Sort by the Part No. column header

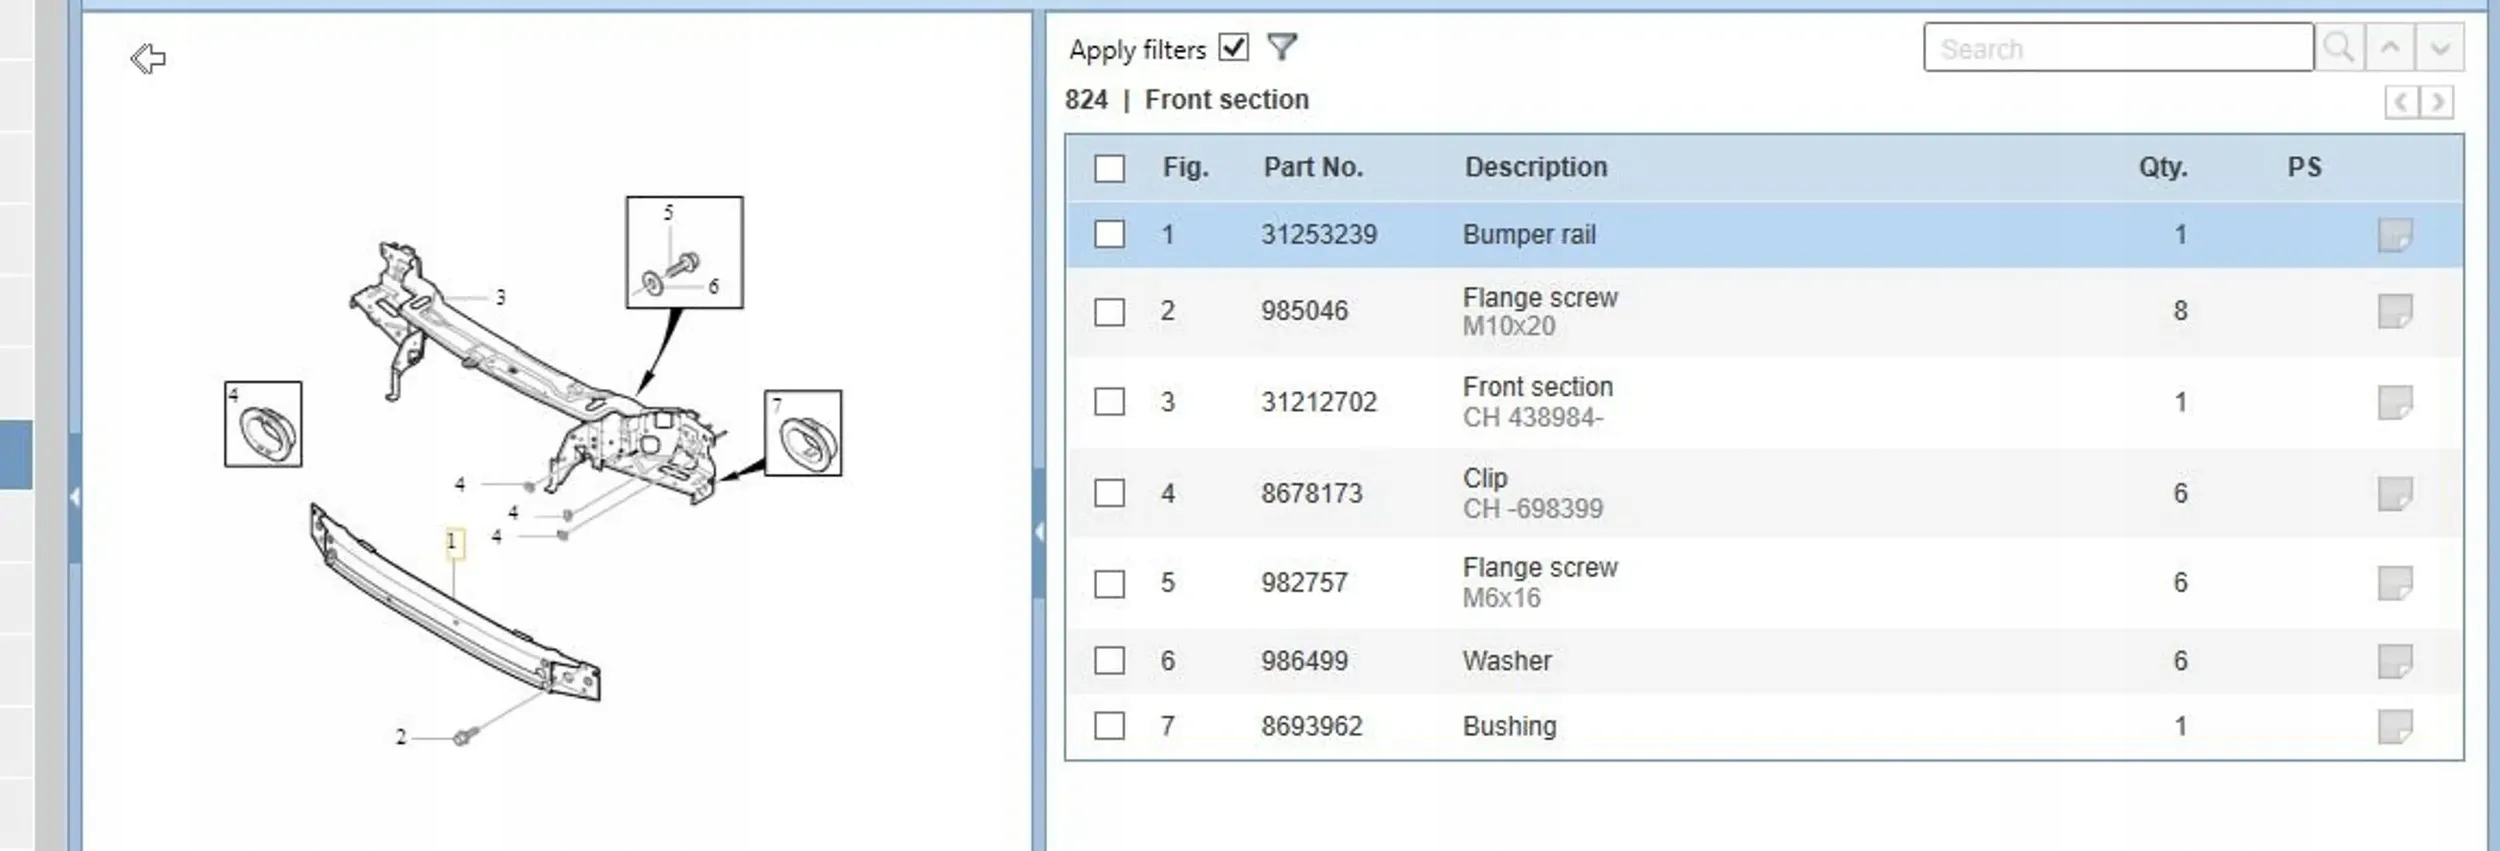(1313, 167)
